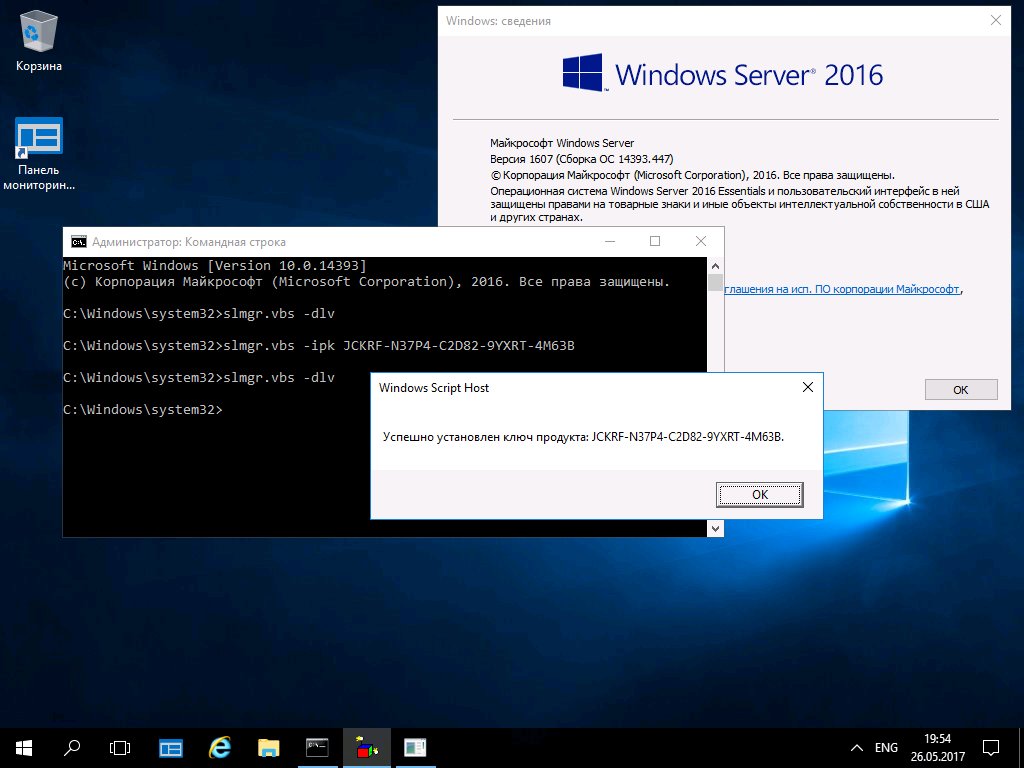This screenshot has height=768, width=1024.
Task: Minimize the Command Prompt window
Action: (x=610, y=242)
